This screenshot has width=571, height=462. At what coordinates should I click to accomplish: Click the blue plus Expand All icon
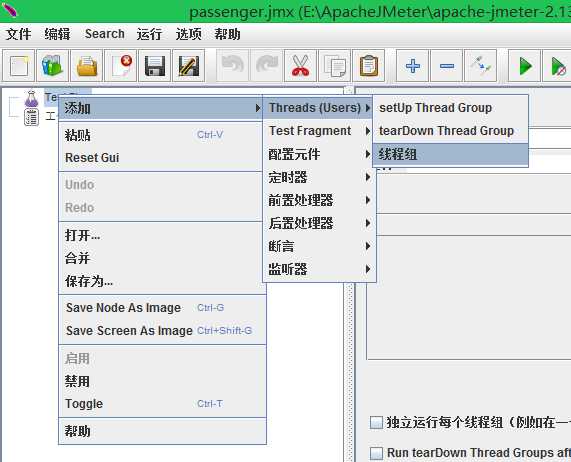click(413, 66)
